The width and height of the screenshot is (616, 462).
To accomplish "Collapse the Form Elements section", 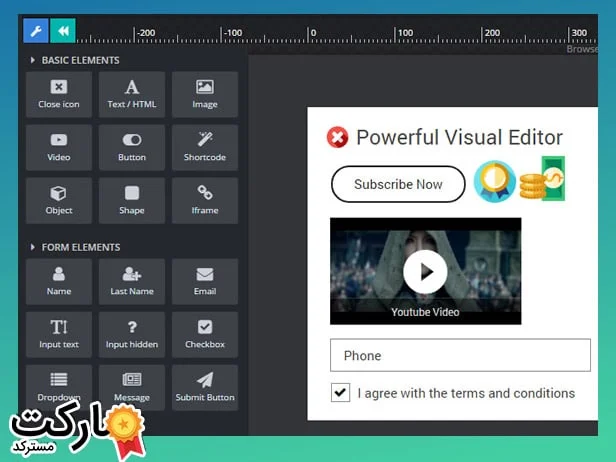I will click(32, 247).
